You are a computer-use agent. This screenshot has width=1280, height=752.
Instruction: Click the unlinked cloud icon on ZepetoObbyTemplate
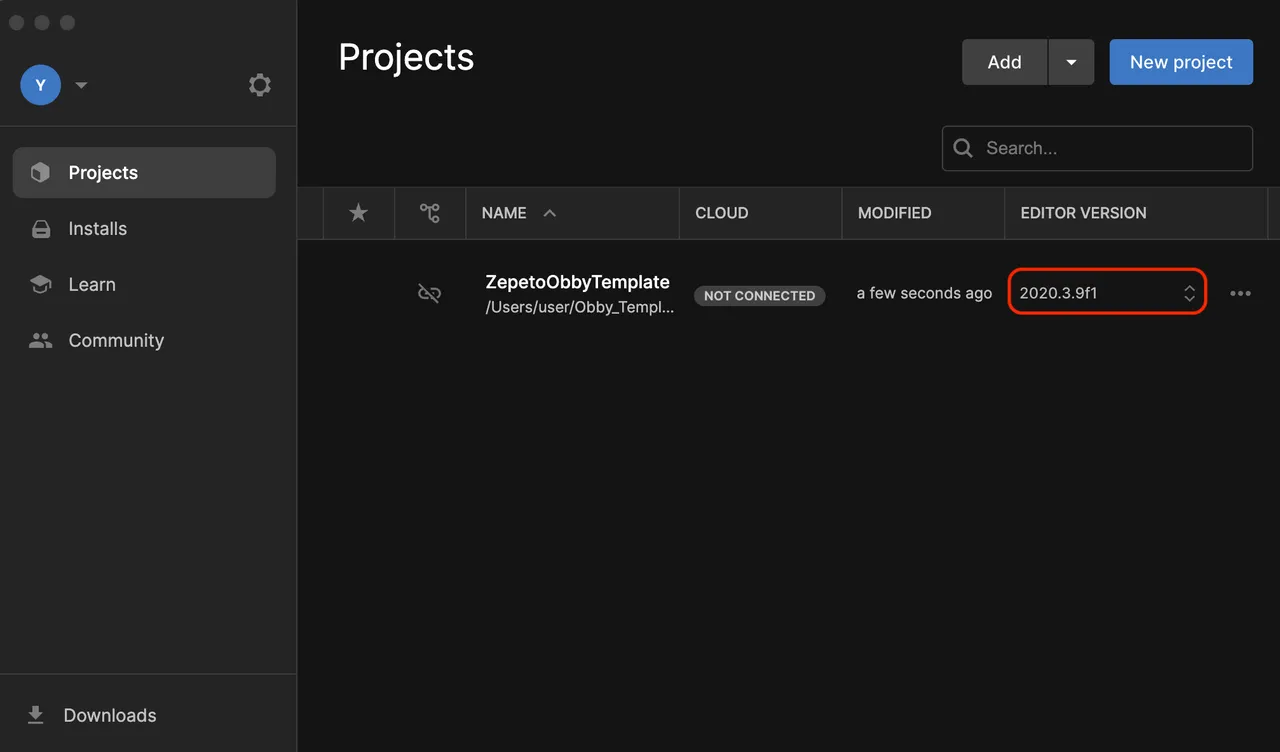430,293
